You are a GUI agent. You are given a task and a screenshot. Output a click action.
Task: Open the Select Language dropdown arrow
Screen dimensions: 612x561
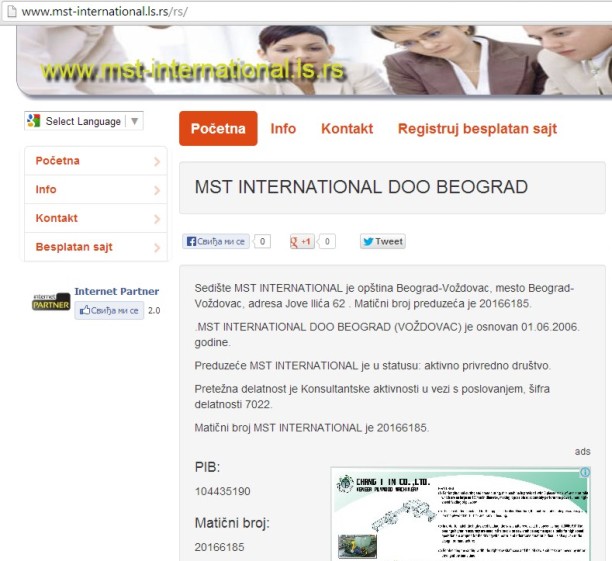(134, 121)
